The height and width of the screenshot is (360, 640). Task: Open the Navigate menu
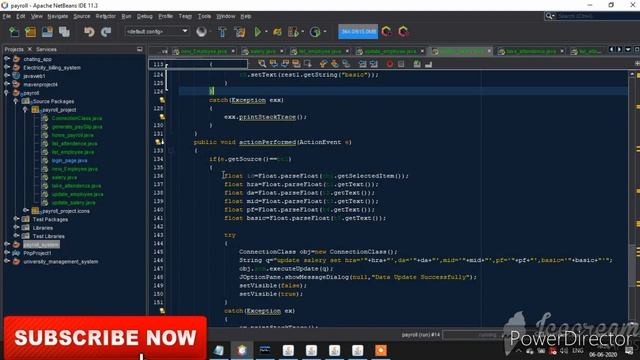(x=58, y=16)
